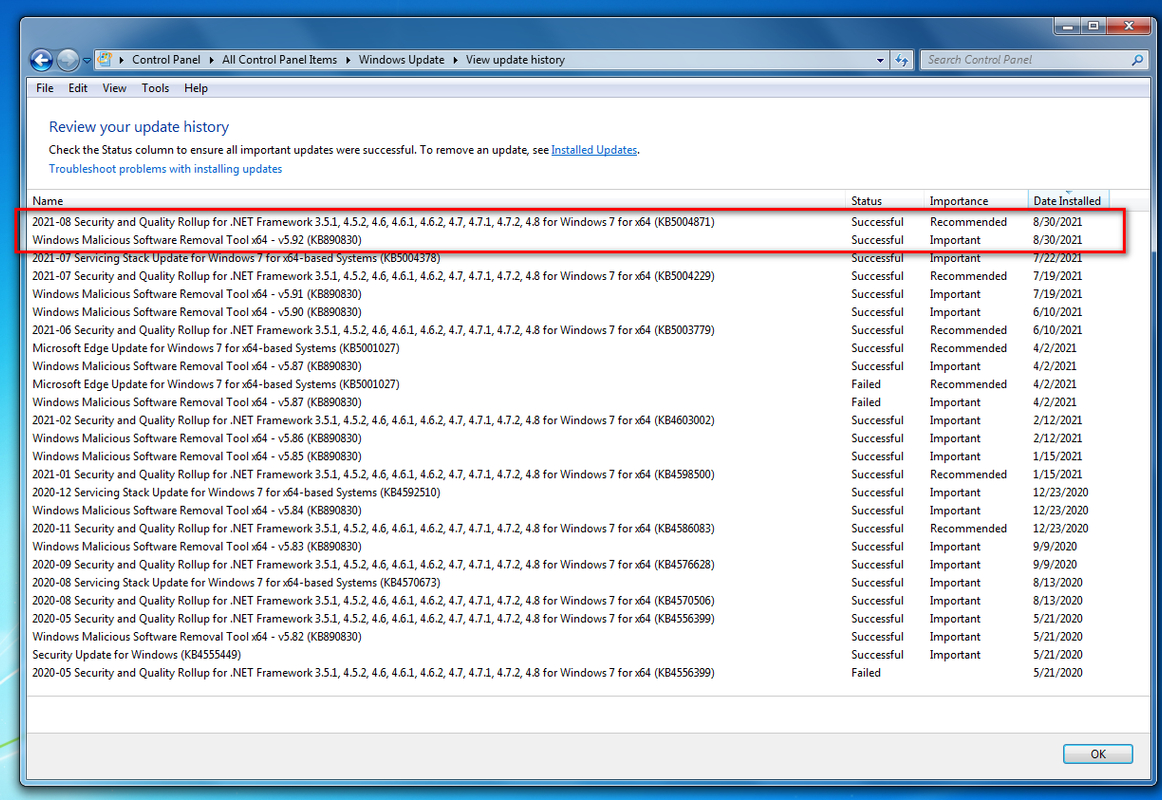Select 2021-07 Servicing Stack Update KB5004378
The height and width of the screenshot is (800, 1162).
click(x=569, y=258)
